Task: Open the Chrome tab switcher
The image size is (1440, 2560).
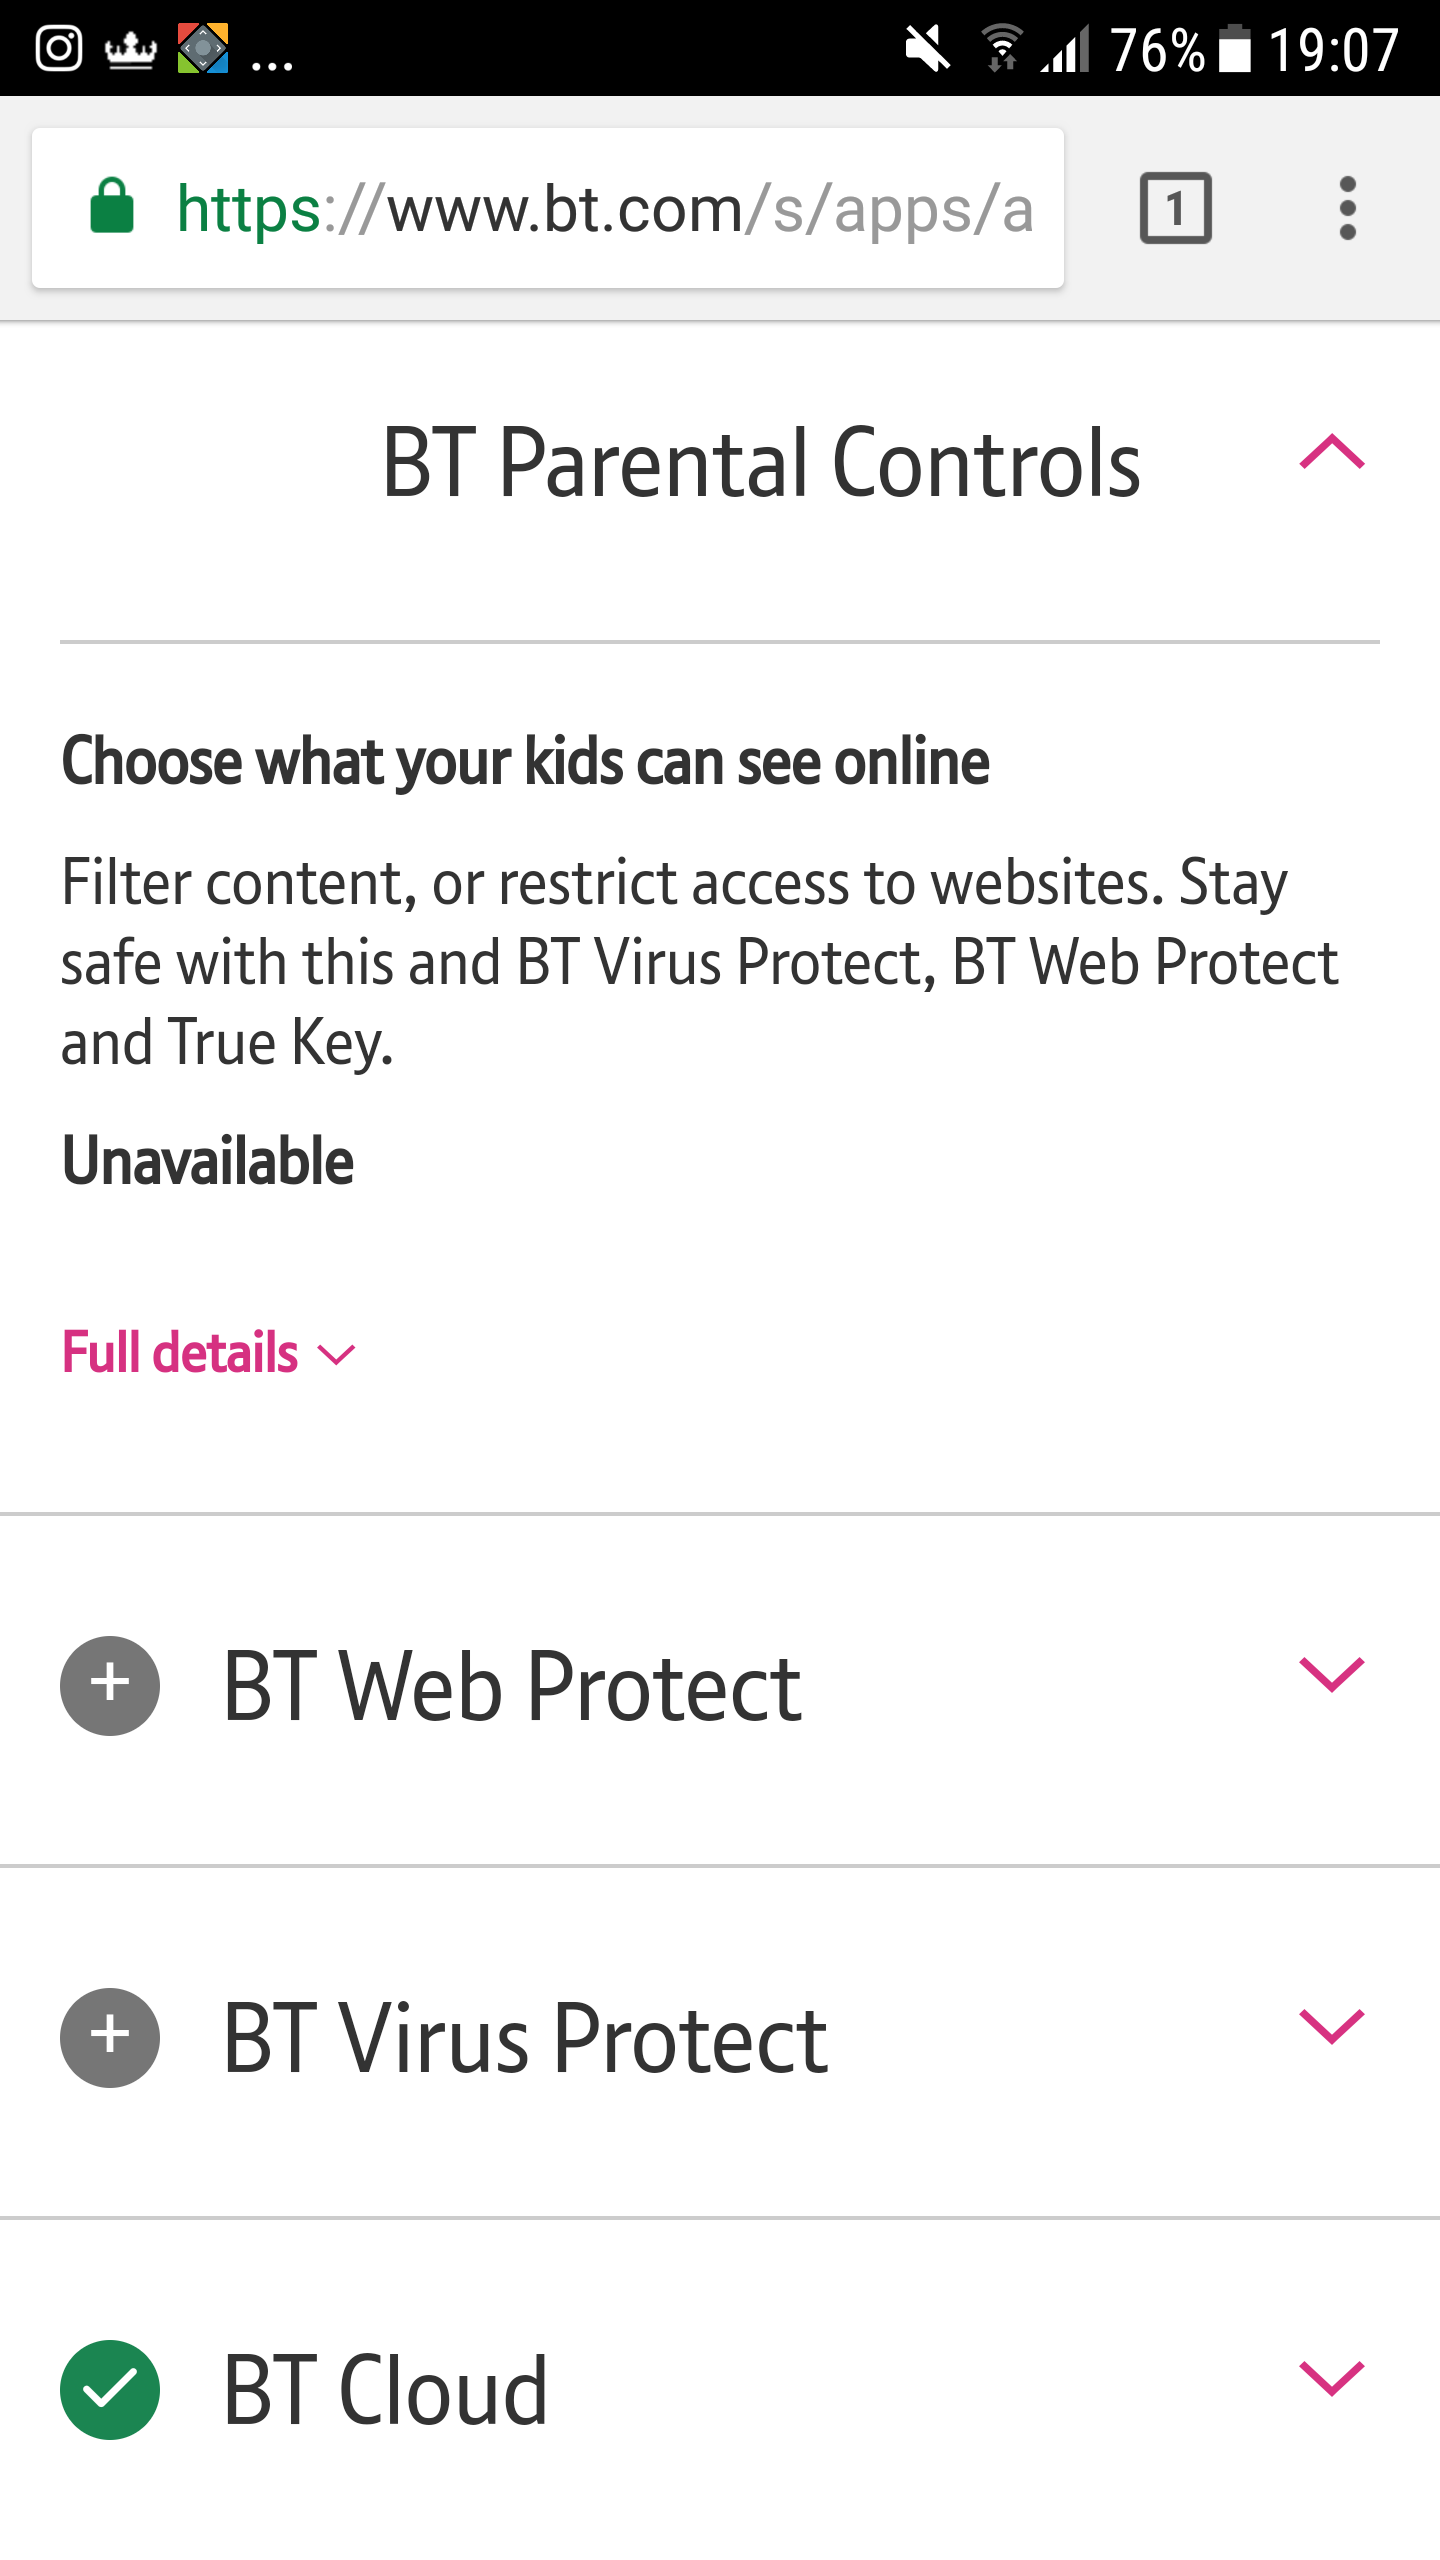Action: click(x=1176, y=208)
